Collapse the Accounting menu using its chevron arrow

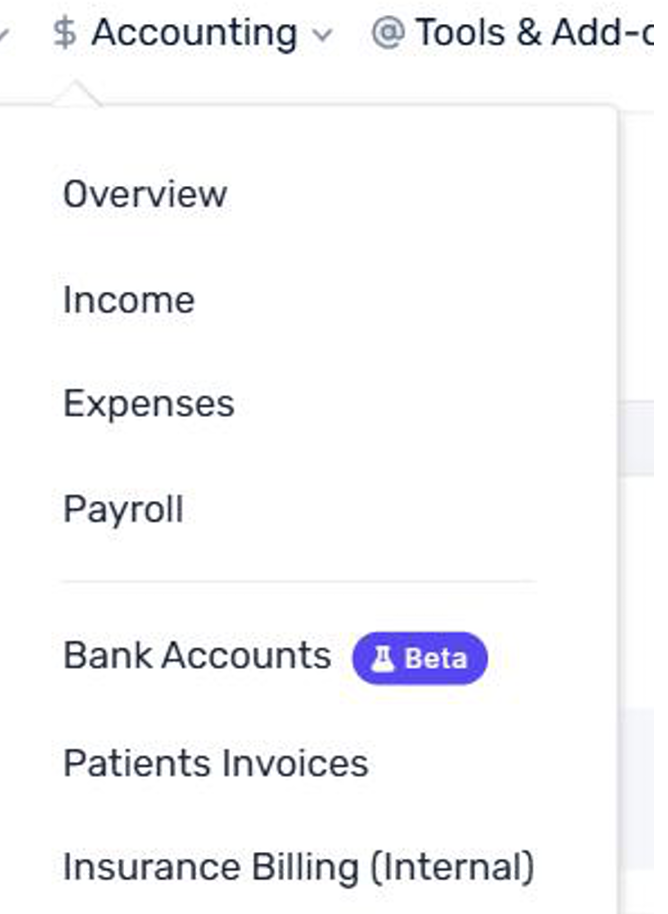[x=322, y=35]
